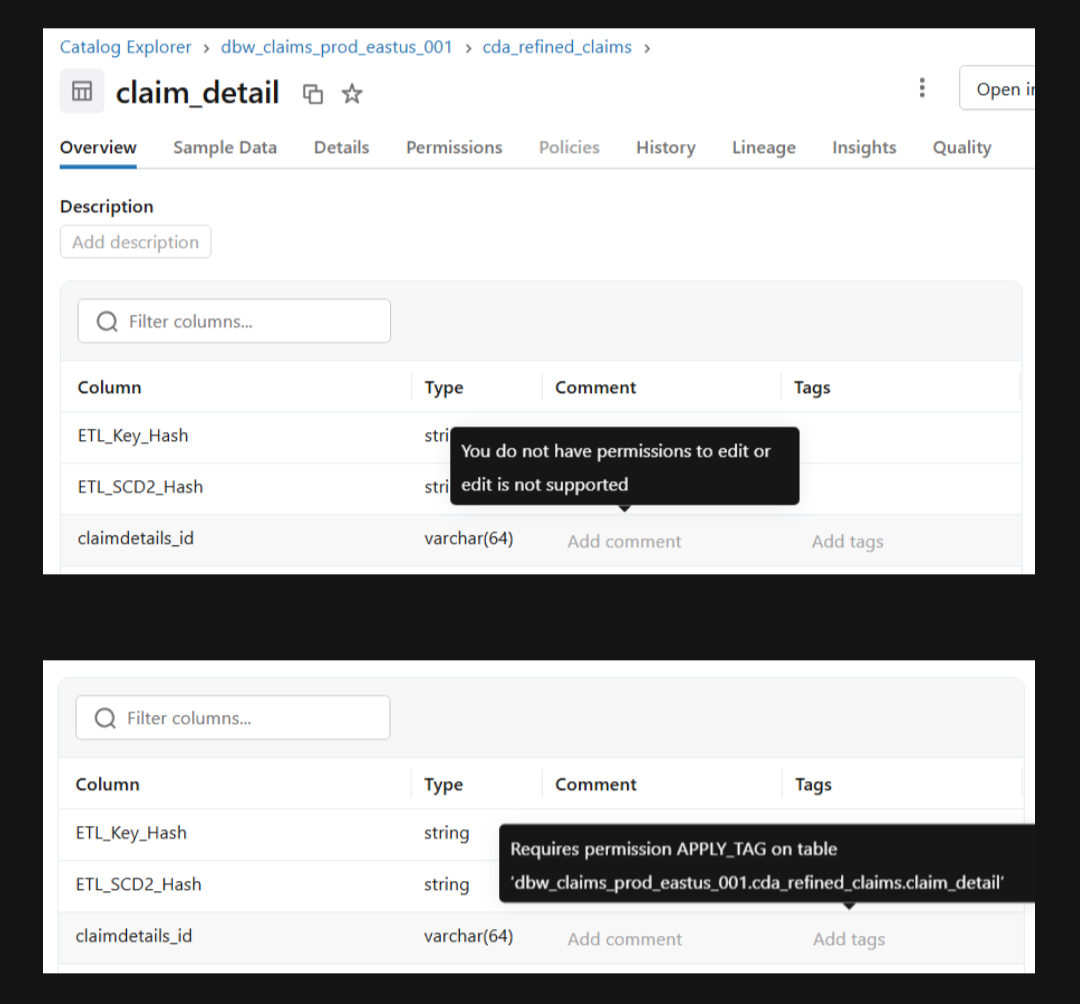1080x1004 pixels.
Task: Click string type of lower ETL_Key_Hash row
Action: (x=446, y=833)
